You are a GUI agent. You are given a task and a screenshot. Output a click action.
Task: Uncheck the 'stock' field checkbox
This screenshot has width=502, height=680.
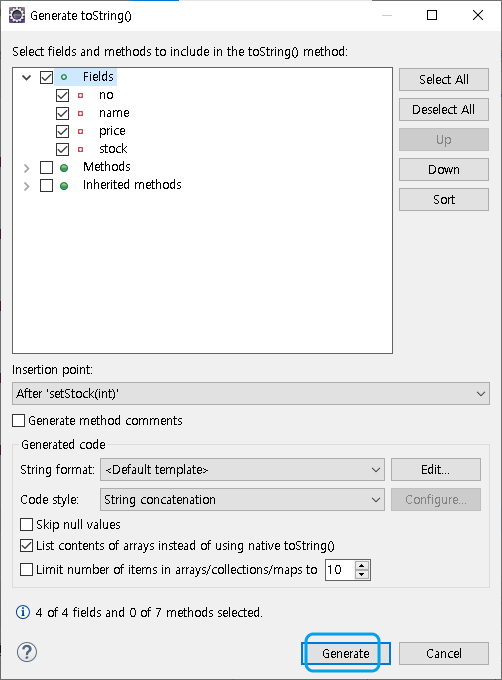[62, 150]
